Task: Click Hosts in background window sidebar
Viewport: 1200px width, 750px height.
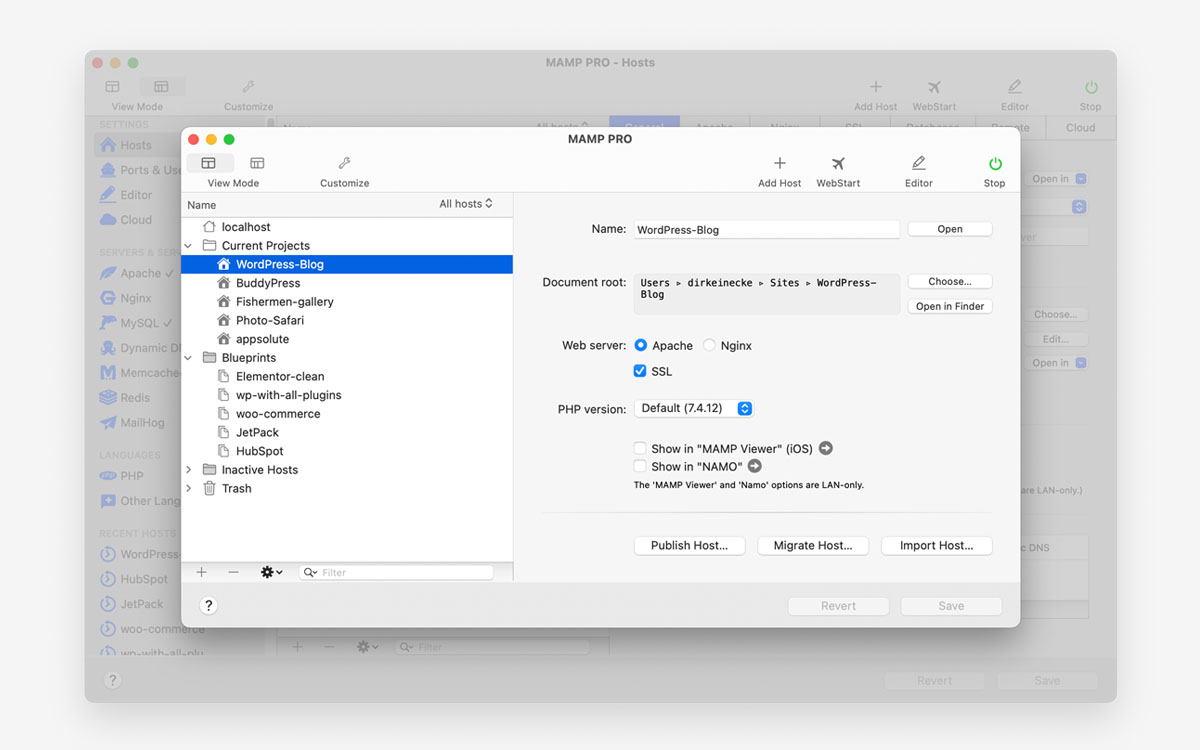Action: (135, 145)
